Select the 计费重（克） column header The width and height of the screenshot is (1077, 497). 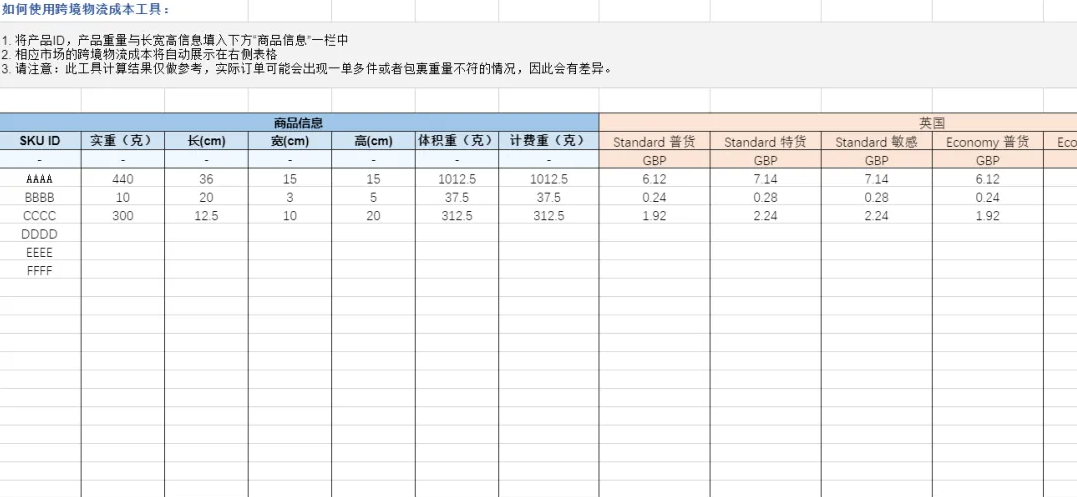pos(548,141)
